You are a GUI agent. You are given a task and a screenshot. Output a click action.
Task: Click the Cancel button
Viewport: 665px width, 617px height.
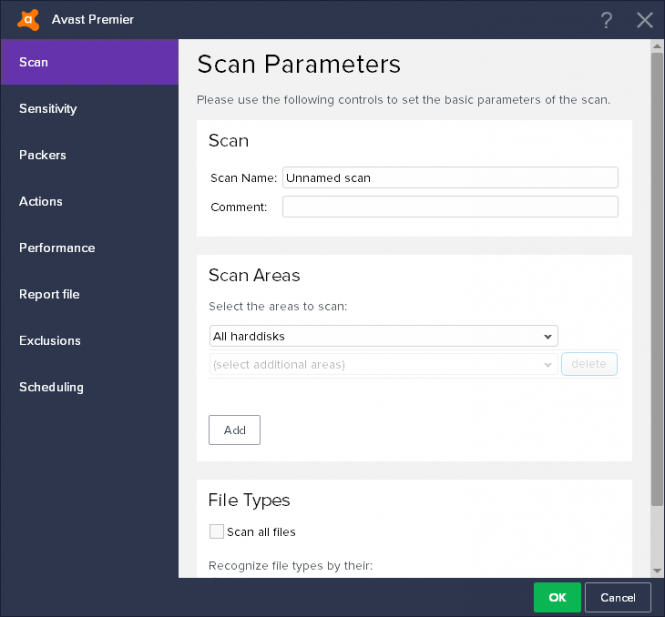pyautogui.click(x=618, y=597)
